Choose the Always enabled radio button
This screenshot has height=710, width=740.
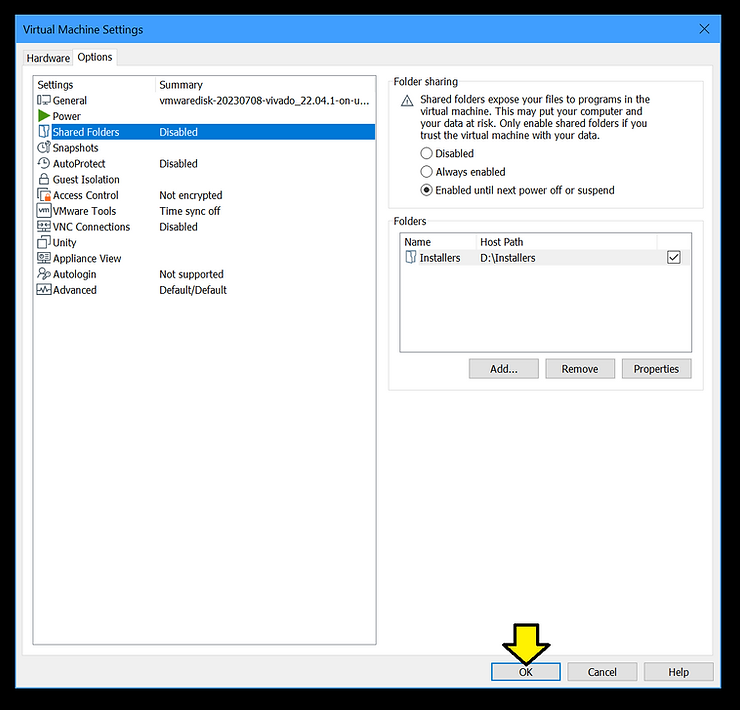[x=427, y=172]
